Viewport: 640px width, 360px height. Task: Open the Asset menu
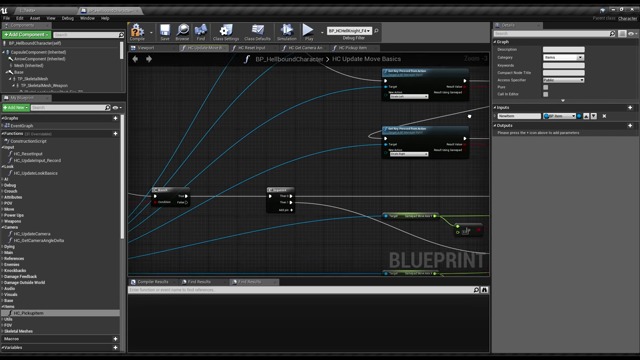tap(35, 18)
